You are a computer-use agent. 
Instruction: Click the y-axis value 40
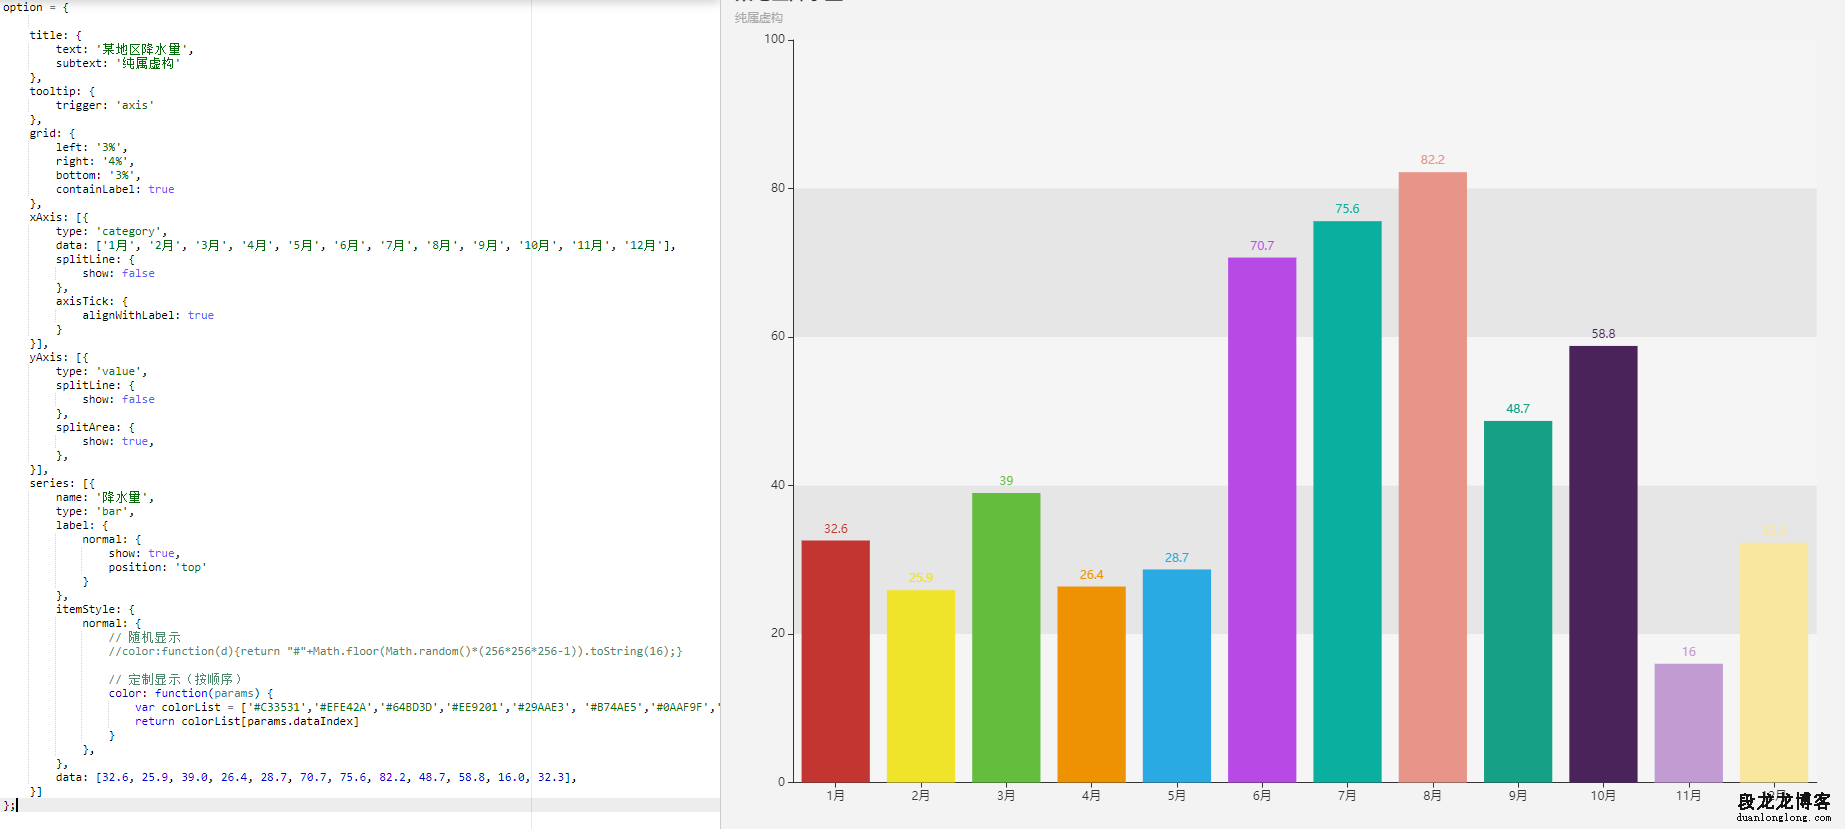tap(777, 485)
